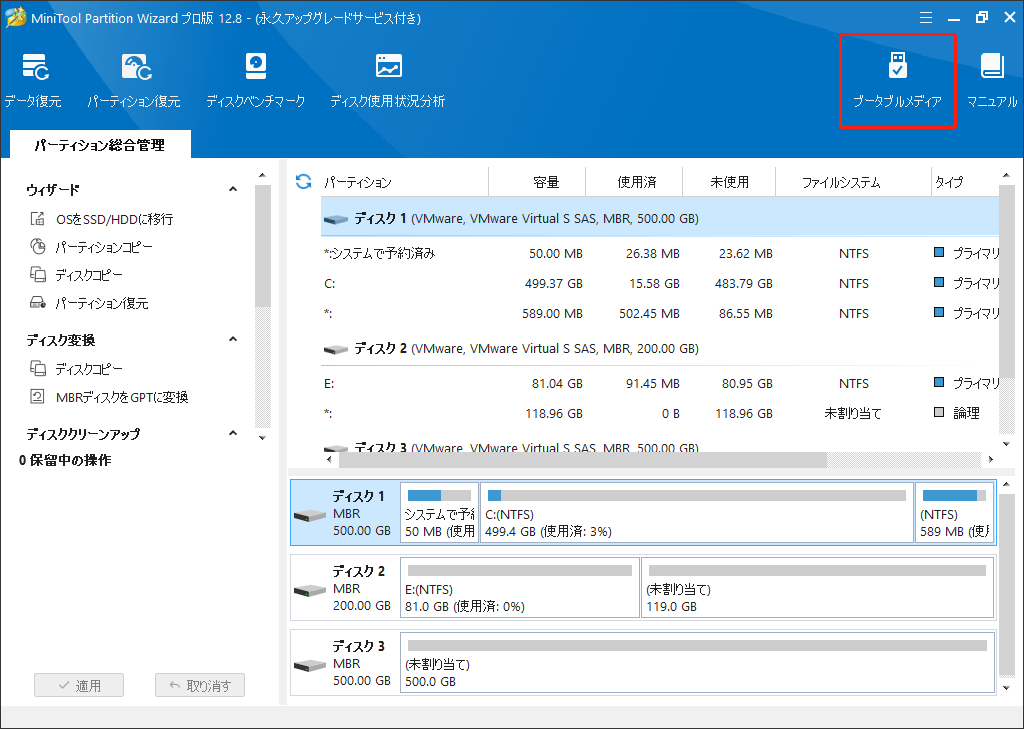Click the sidebar scroll up arrow
Screen dimensions: 1024x729
[263, 175]
